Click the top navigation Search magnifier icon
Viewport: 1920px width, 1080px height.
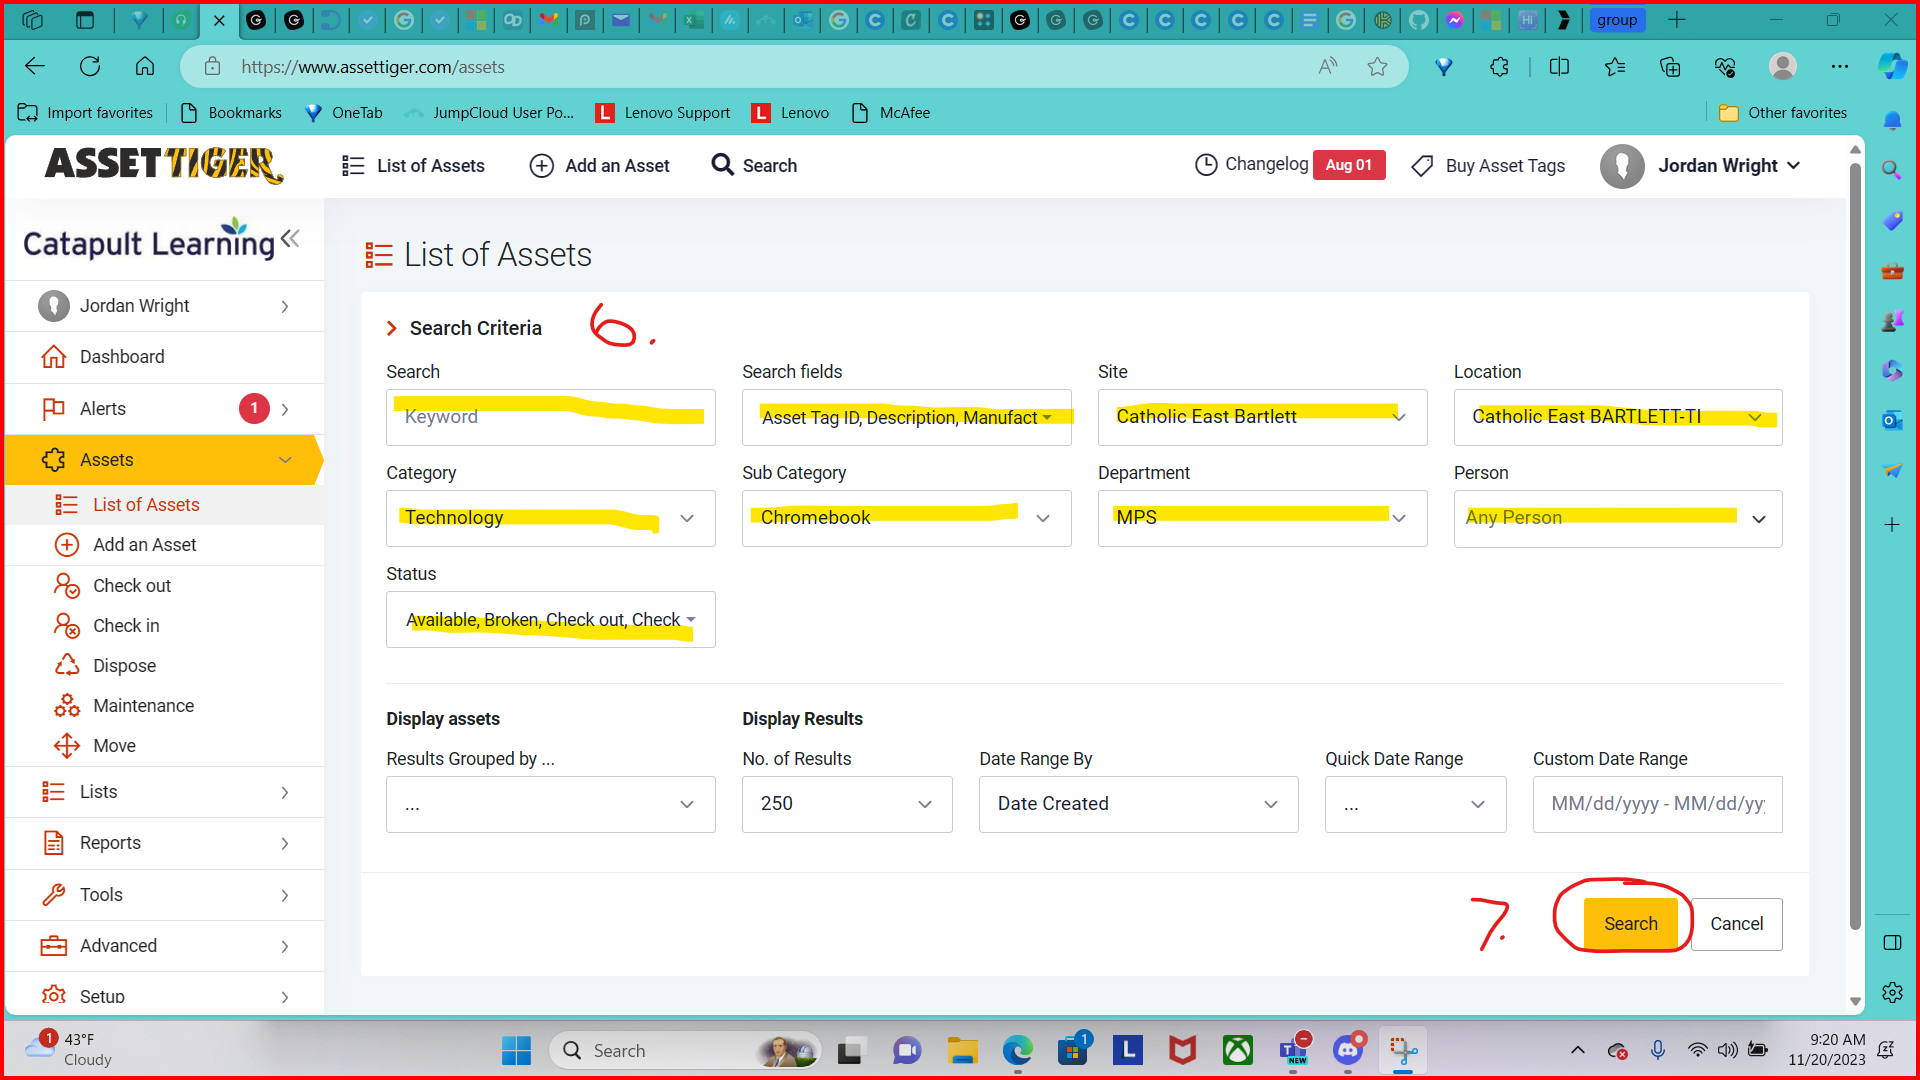722,165
